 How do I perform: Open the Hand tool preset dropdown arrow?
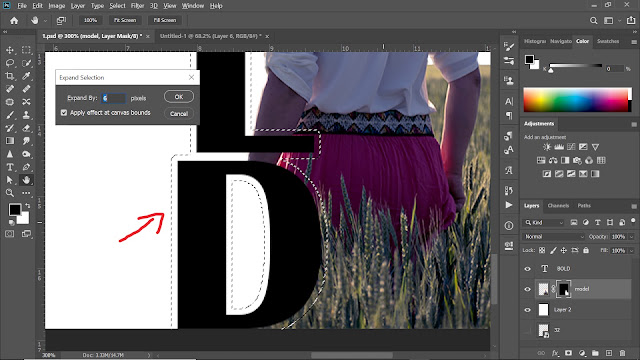pyautogui.click(x=45, y=20)
